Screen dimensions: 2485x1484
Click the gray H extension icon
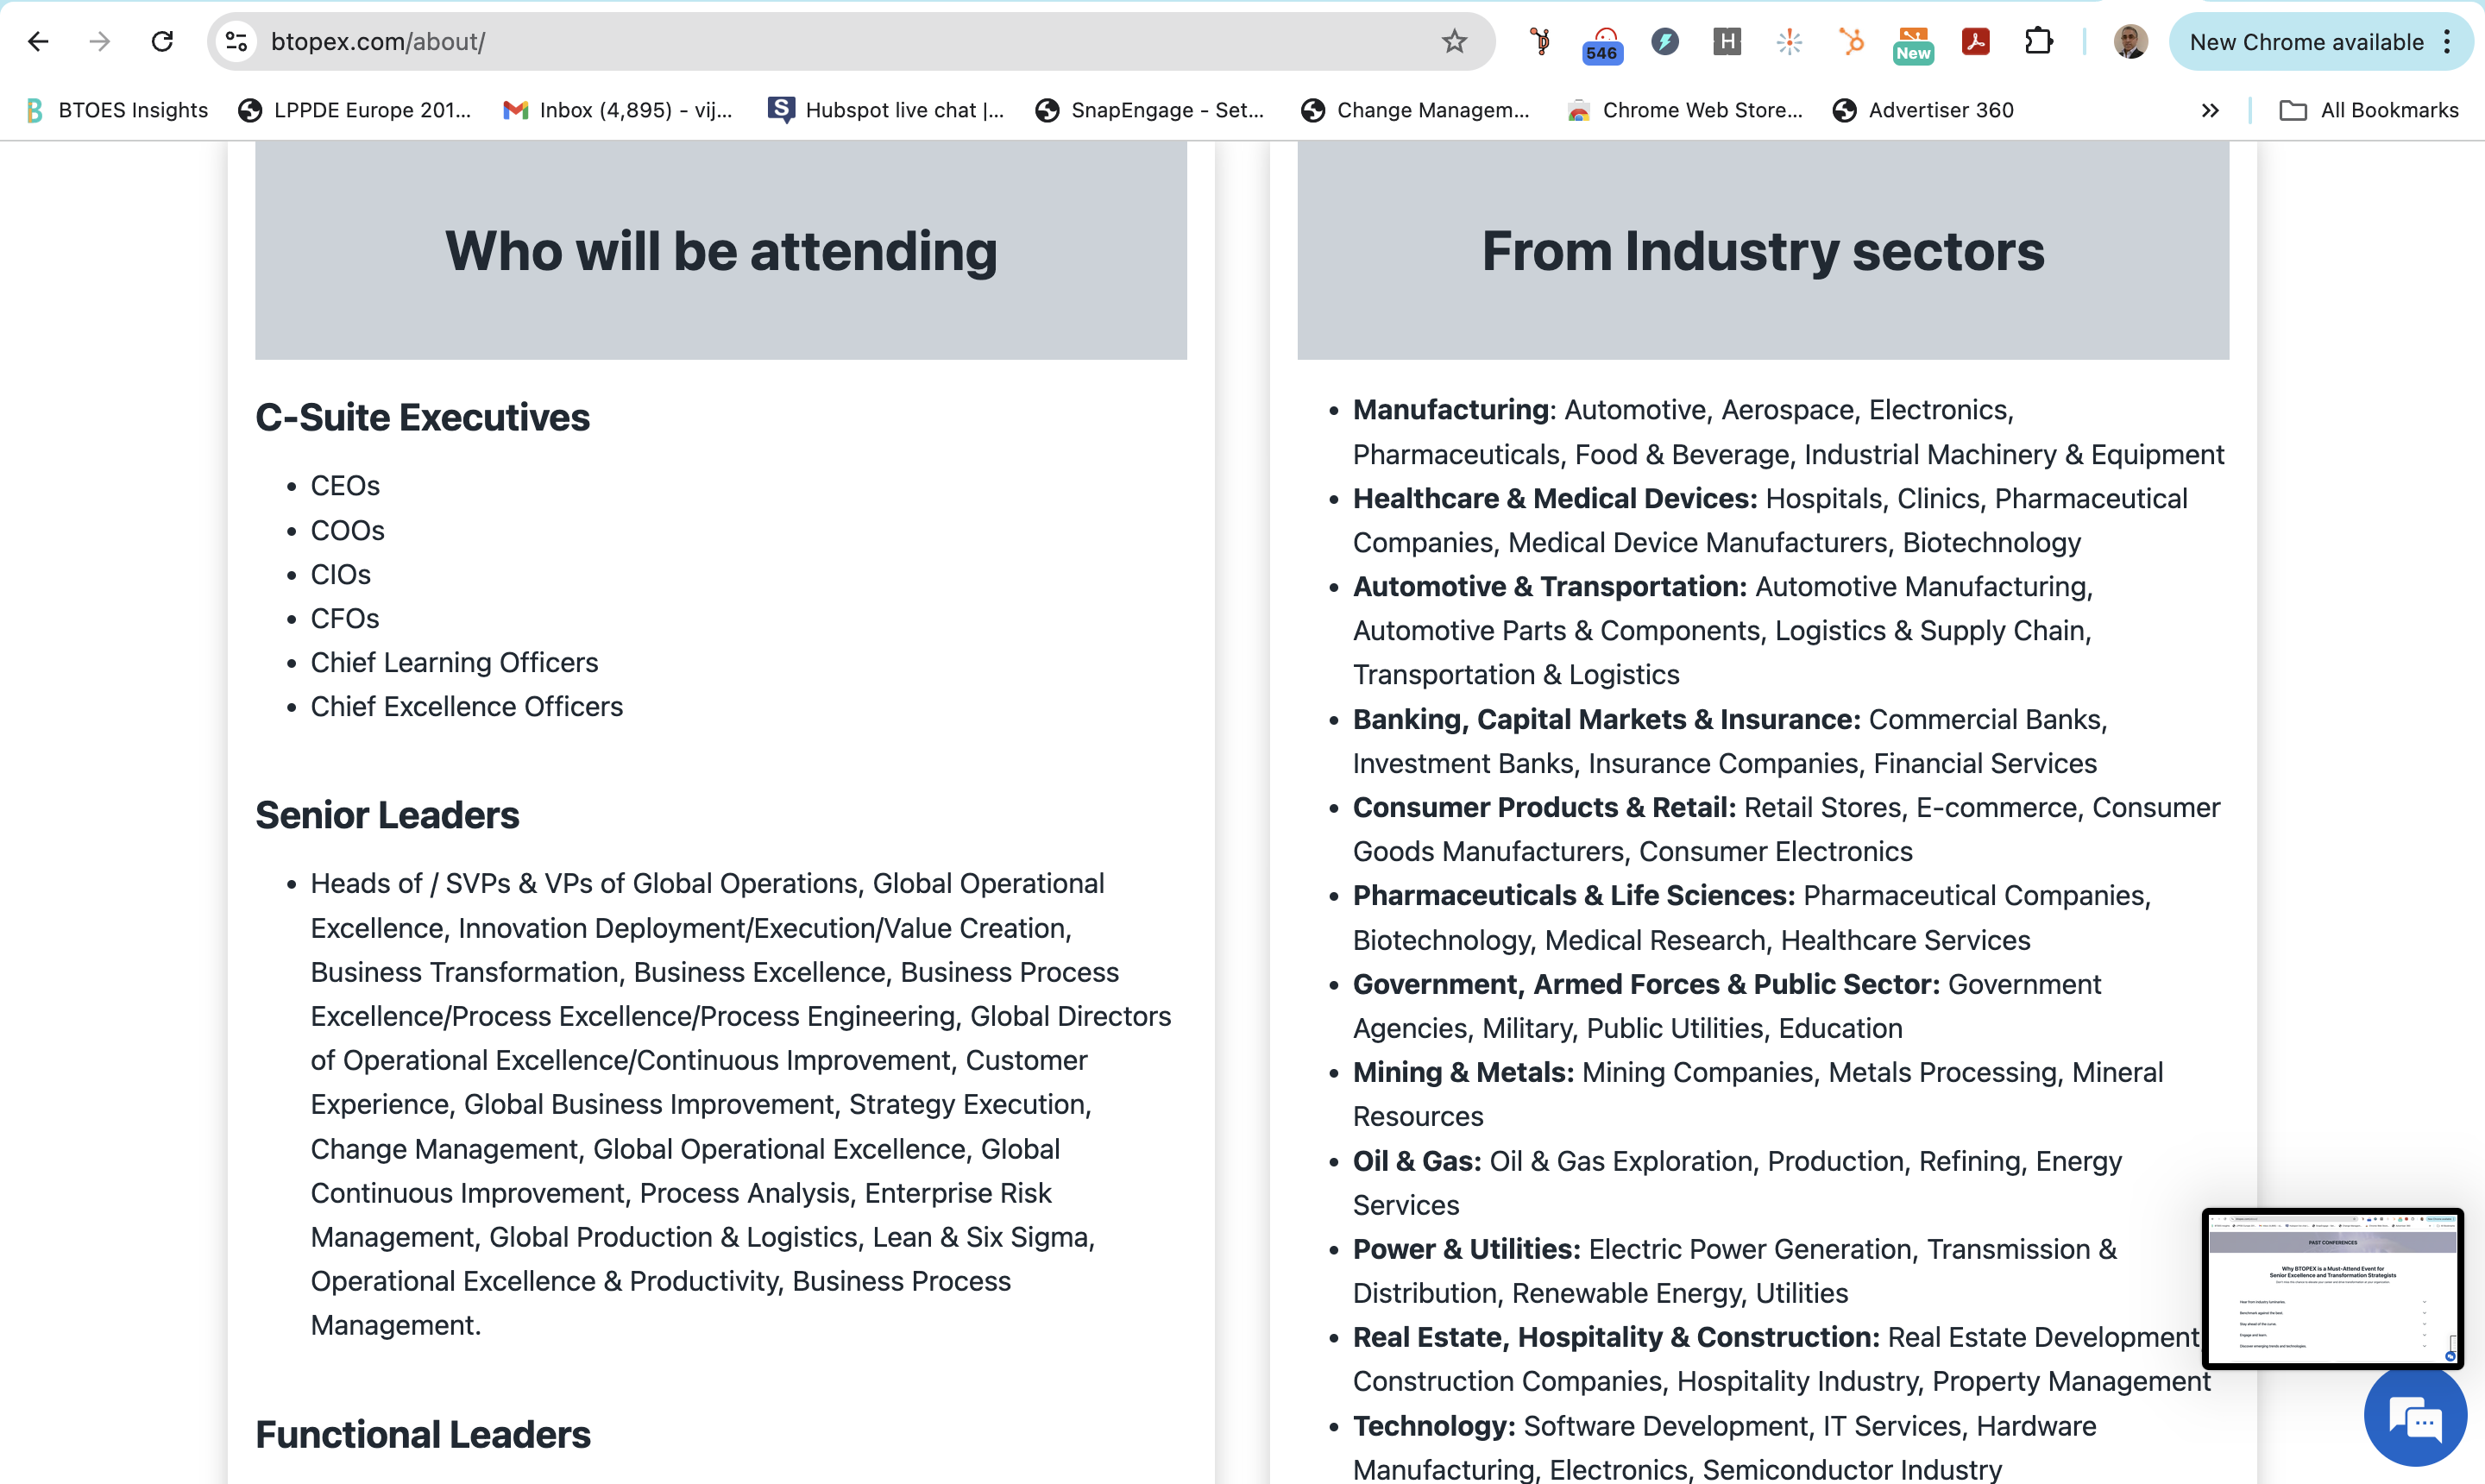pos(1727,42)
